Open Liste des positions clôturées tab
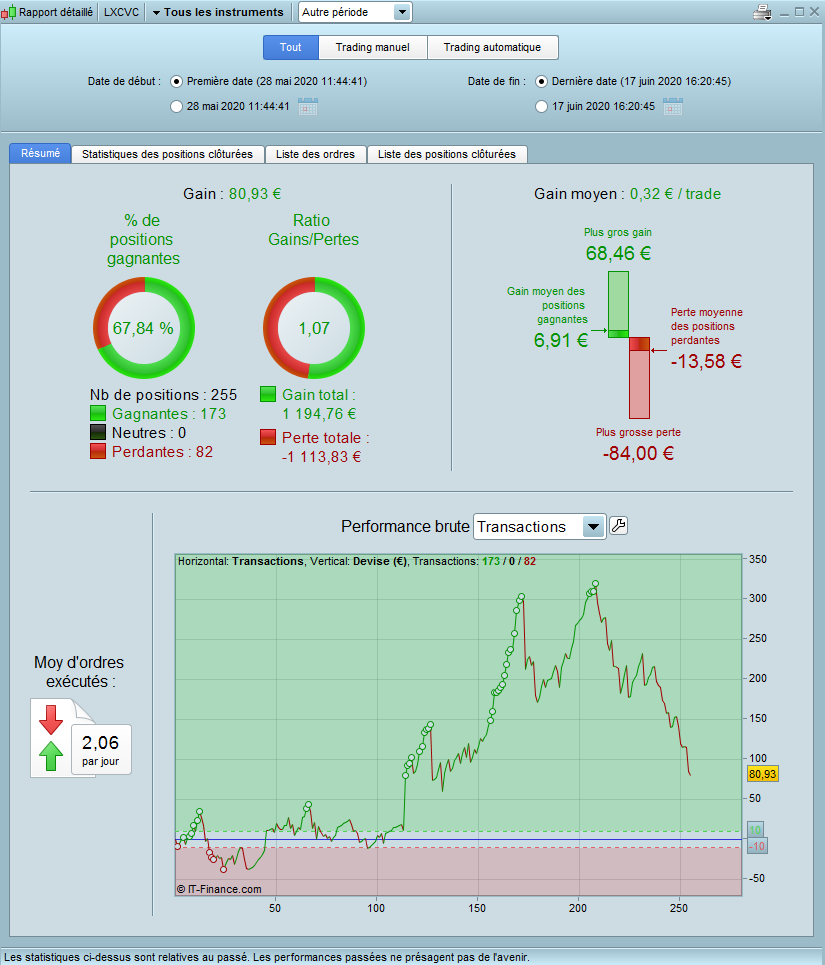825x965 pixels. [447, 154]
